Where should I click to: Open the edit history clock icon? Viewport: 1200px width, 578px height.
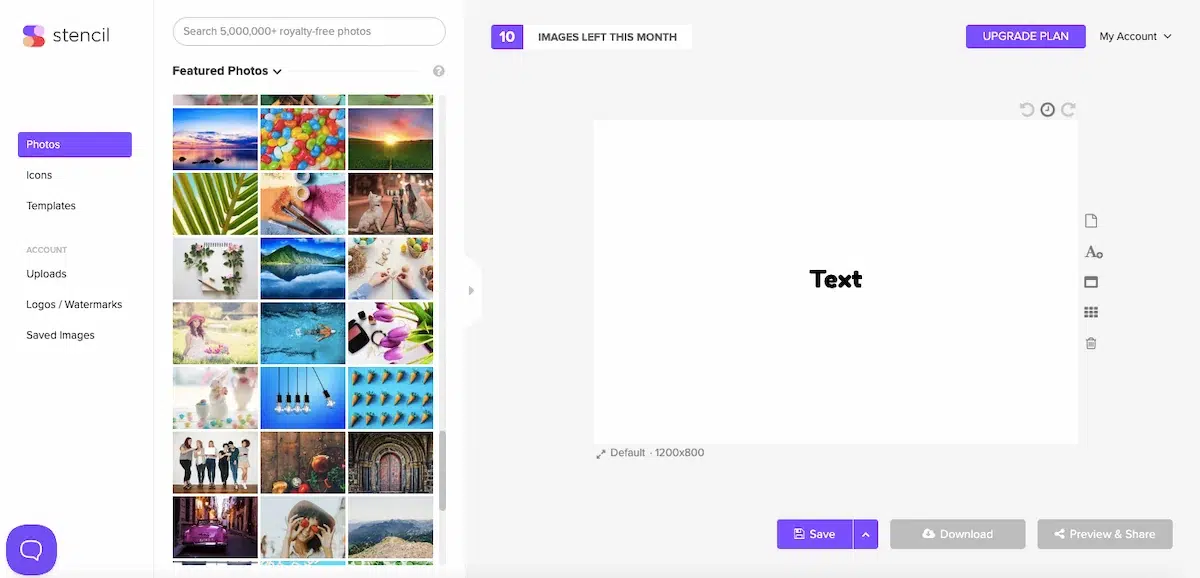[1048, 109]
